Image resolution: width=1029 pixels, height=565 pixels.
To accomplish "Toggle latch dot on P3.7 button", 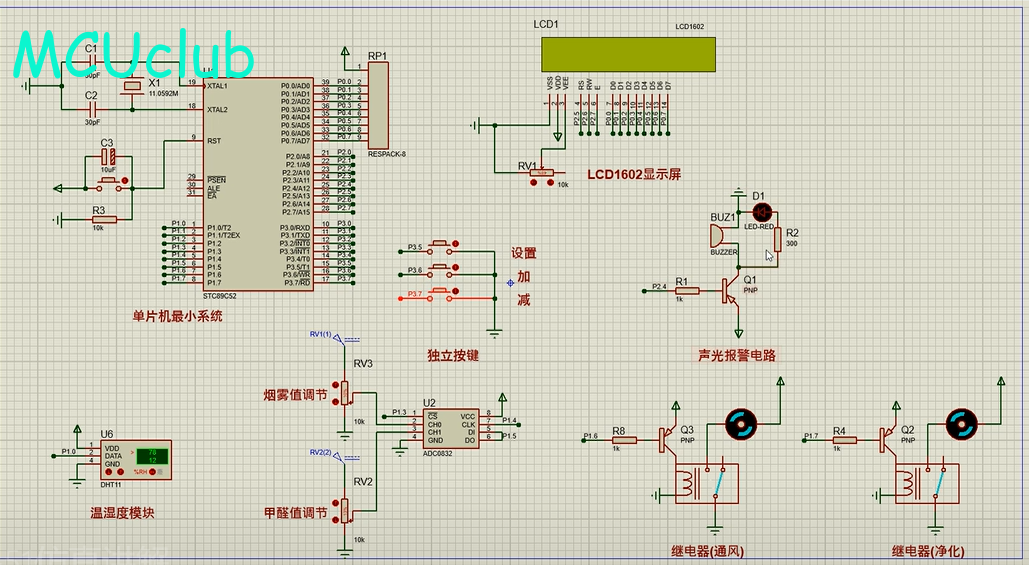I will (x=456, y=293).
